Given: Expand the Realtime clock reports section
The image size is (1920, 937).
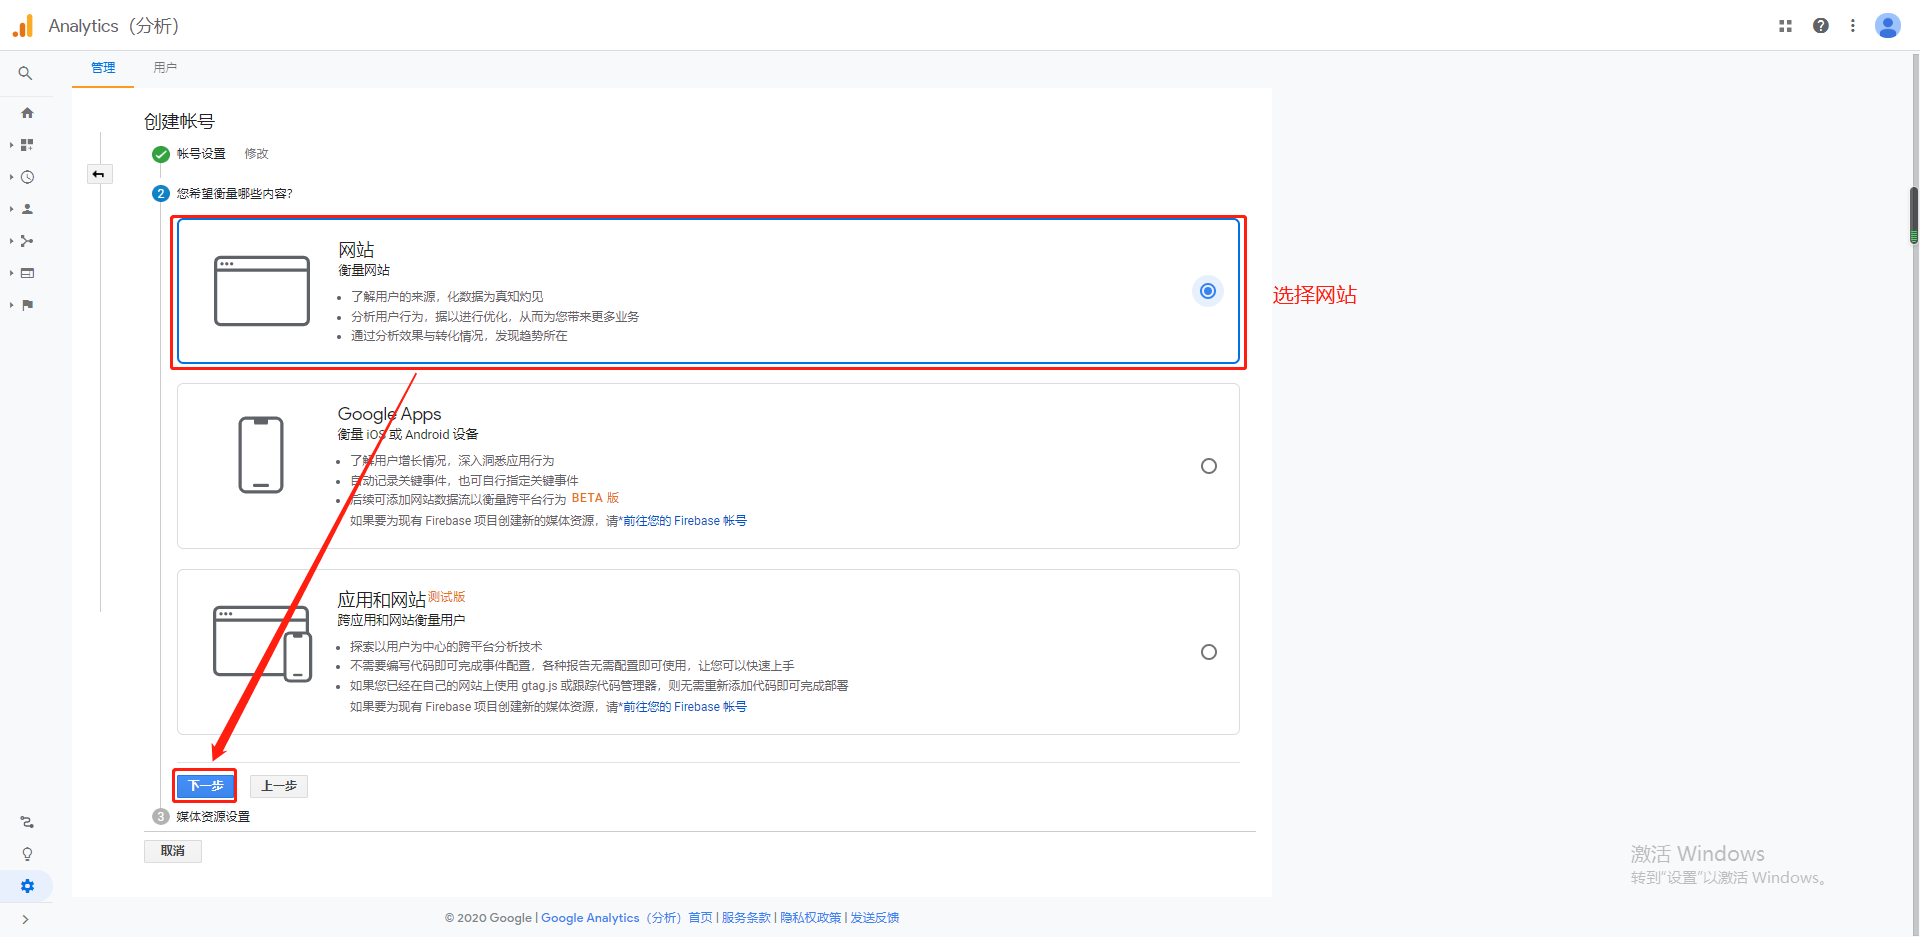Looking at the screenshot, I should [27, 177].
